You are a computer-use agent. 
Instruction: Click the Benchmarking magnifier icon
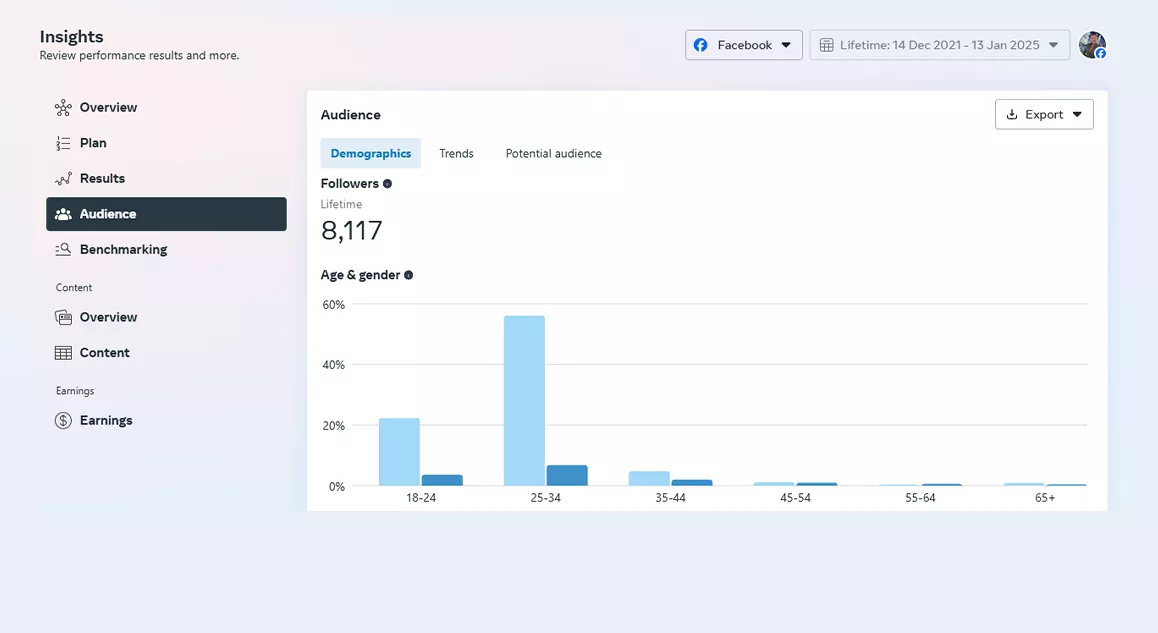click(x=64, y=250)
